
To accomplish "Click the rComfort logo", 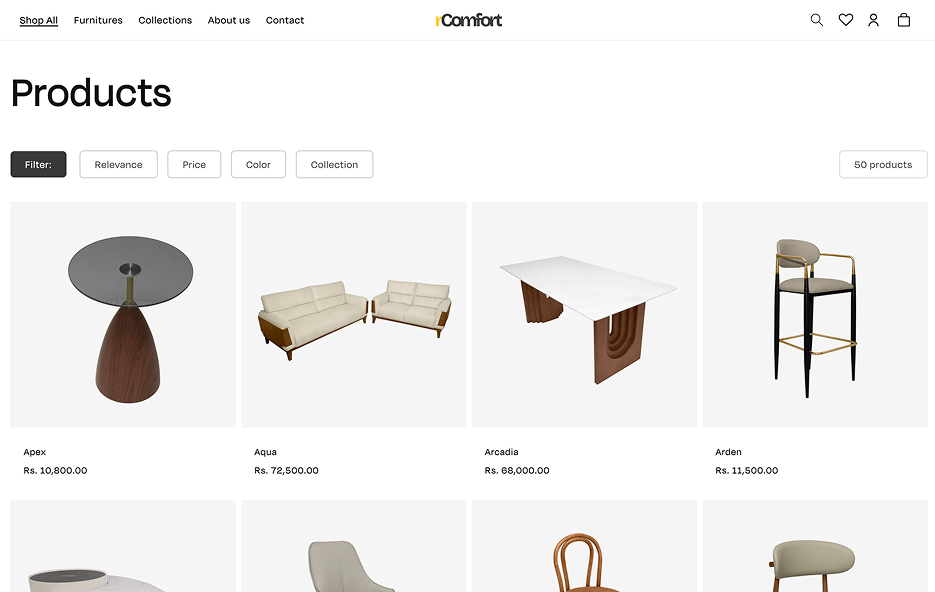I will 469,20.
